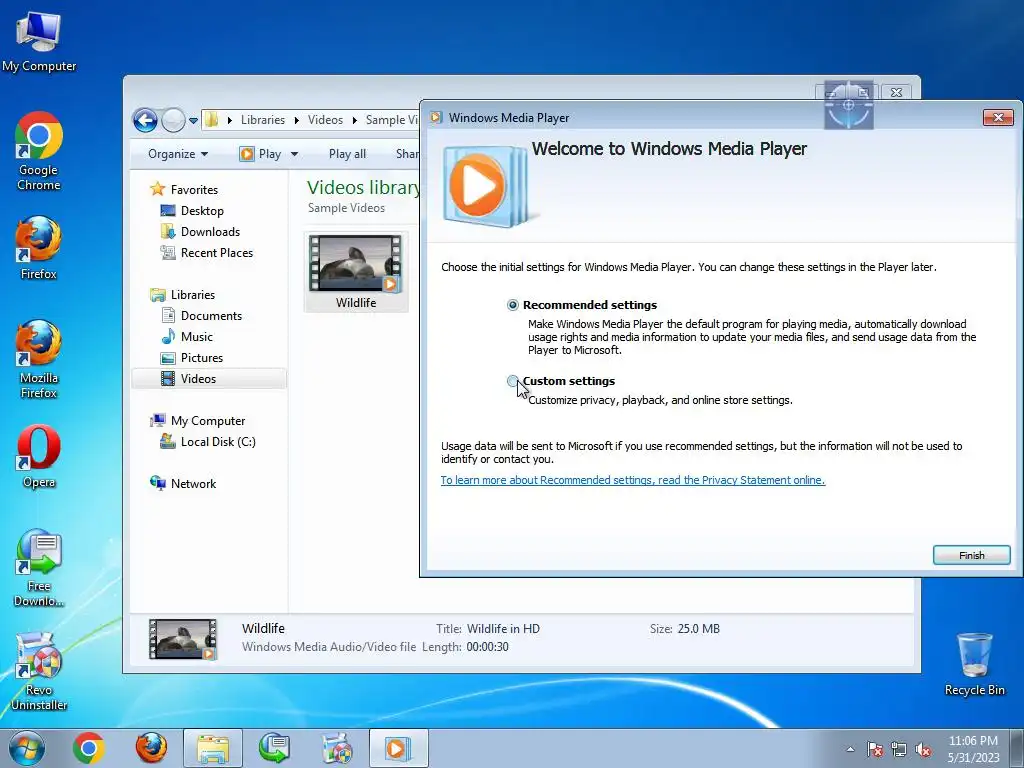Launch Firefox from the taskbar
Image resolution: width=1024 pixels, height=768 pixels.
click(151, 748)
